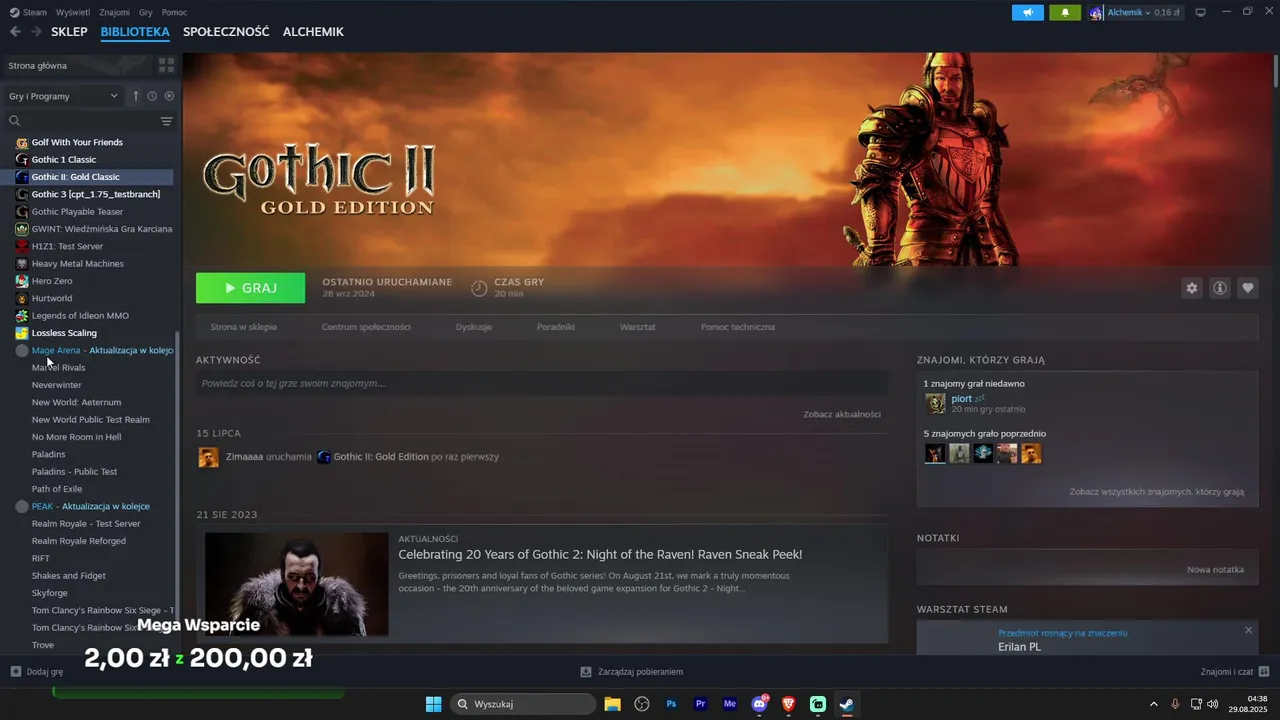Viewport: 1280px width, 720px height.
Task: Open File Explorer from taskbar
Action: 612,704
